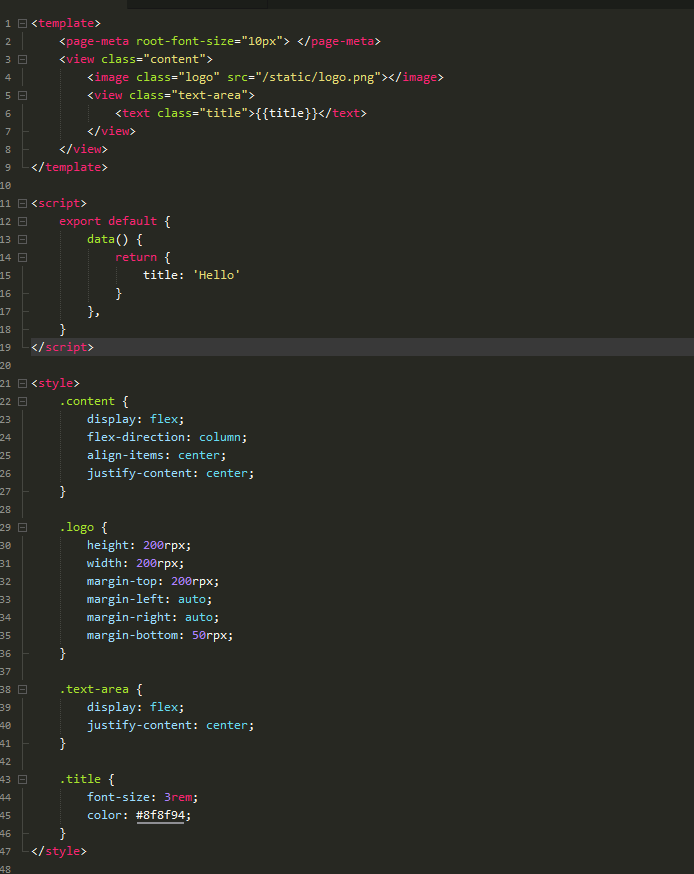This screenshot has height=874, width=694.
Task: Click the return keyword
Action: (135, 258)
